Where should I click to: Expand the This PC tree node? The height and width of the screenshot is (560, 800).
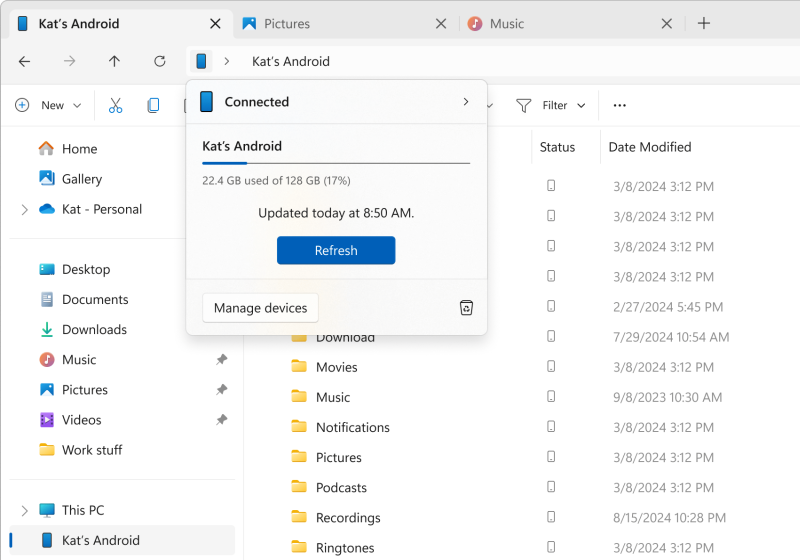pyautogui.click(x=24, y=510)
